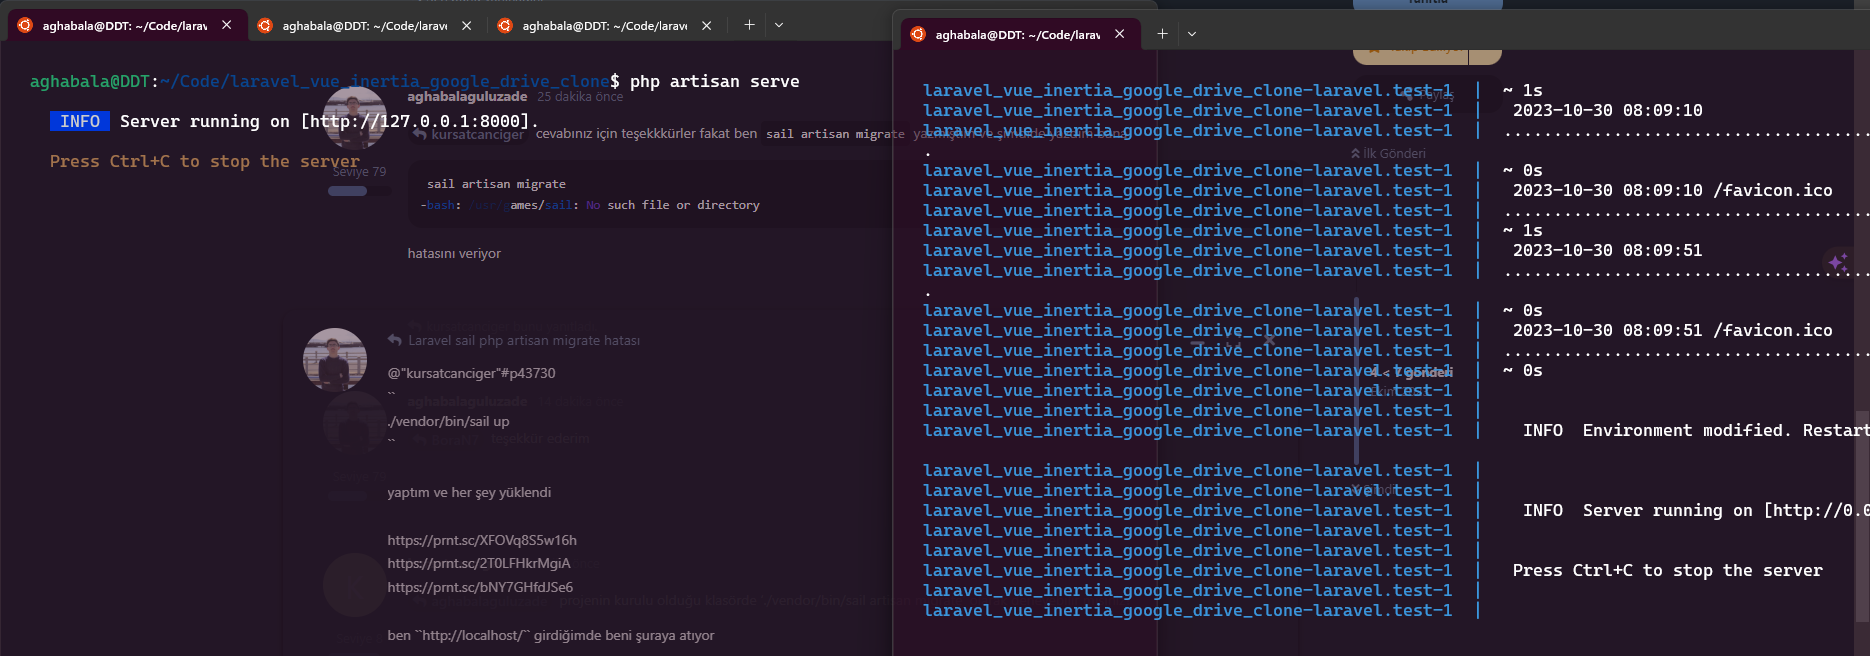
Task: Click aghabalaguluzade username in forum post
Action: point(467,96)
